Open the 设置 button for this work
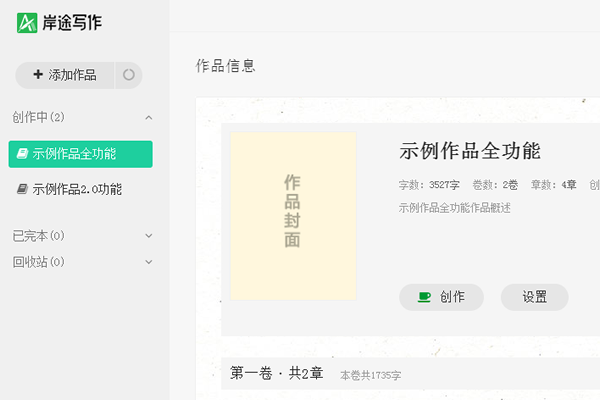Viewport: 600px width, 400px height. click(534, 297)
